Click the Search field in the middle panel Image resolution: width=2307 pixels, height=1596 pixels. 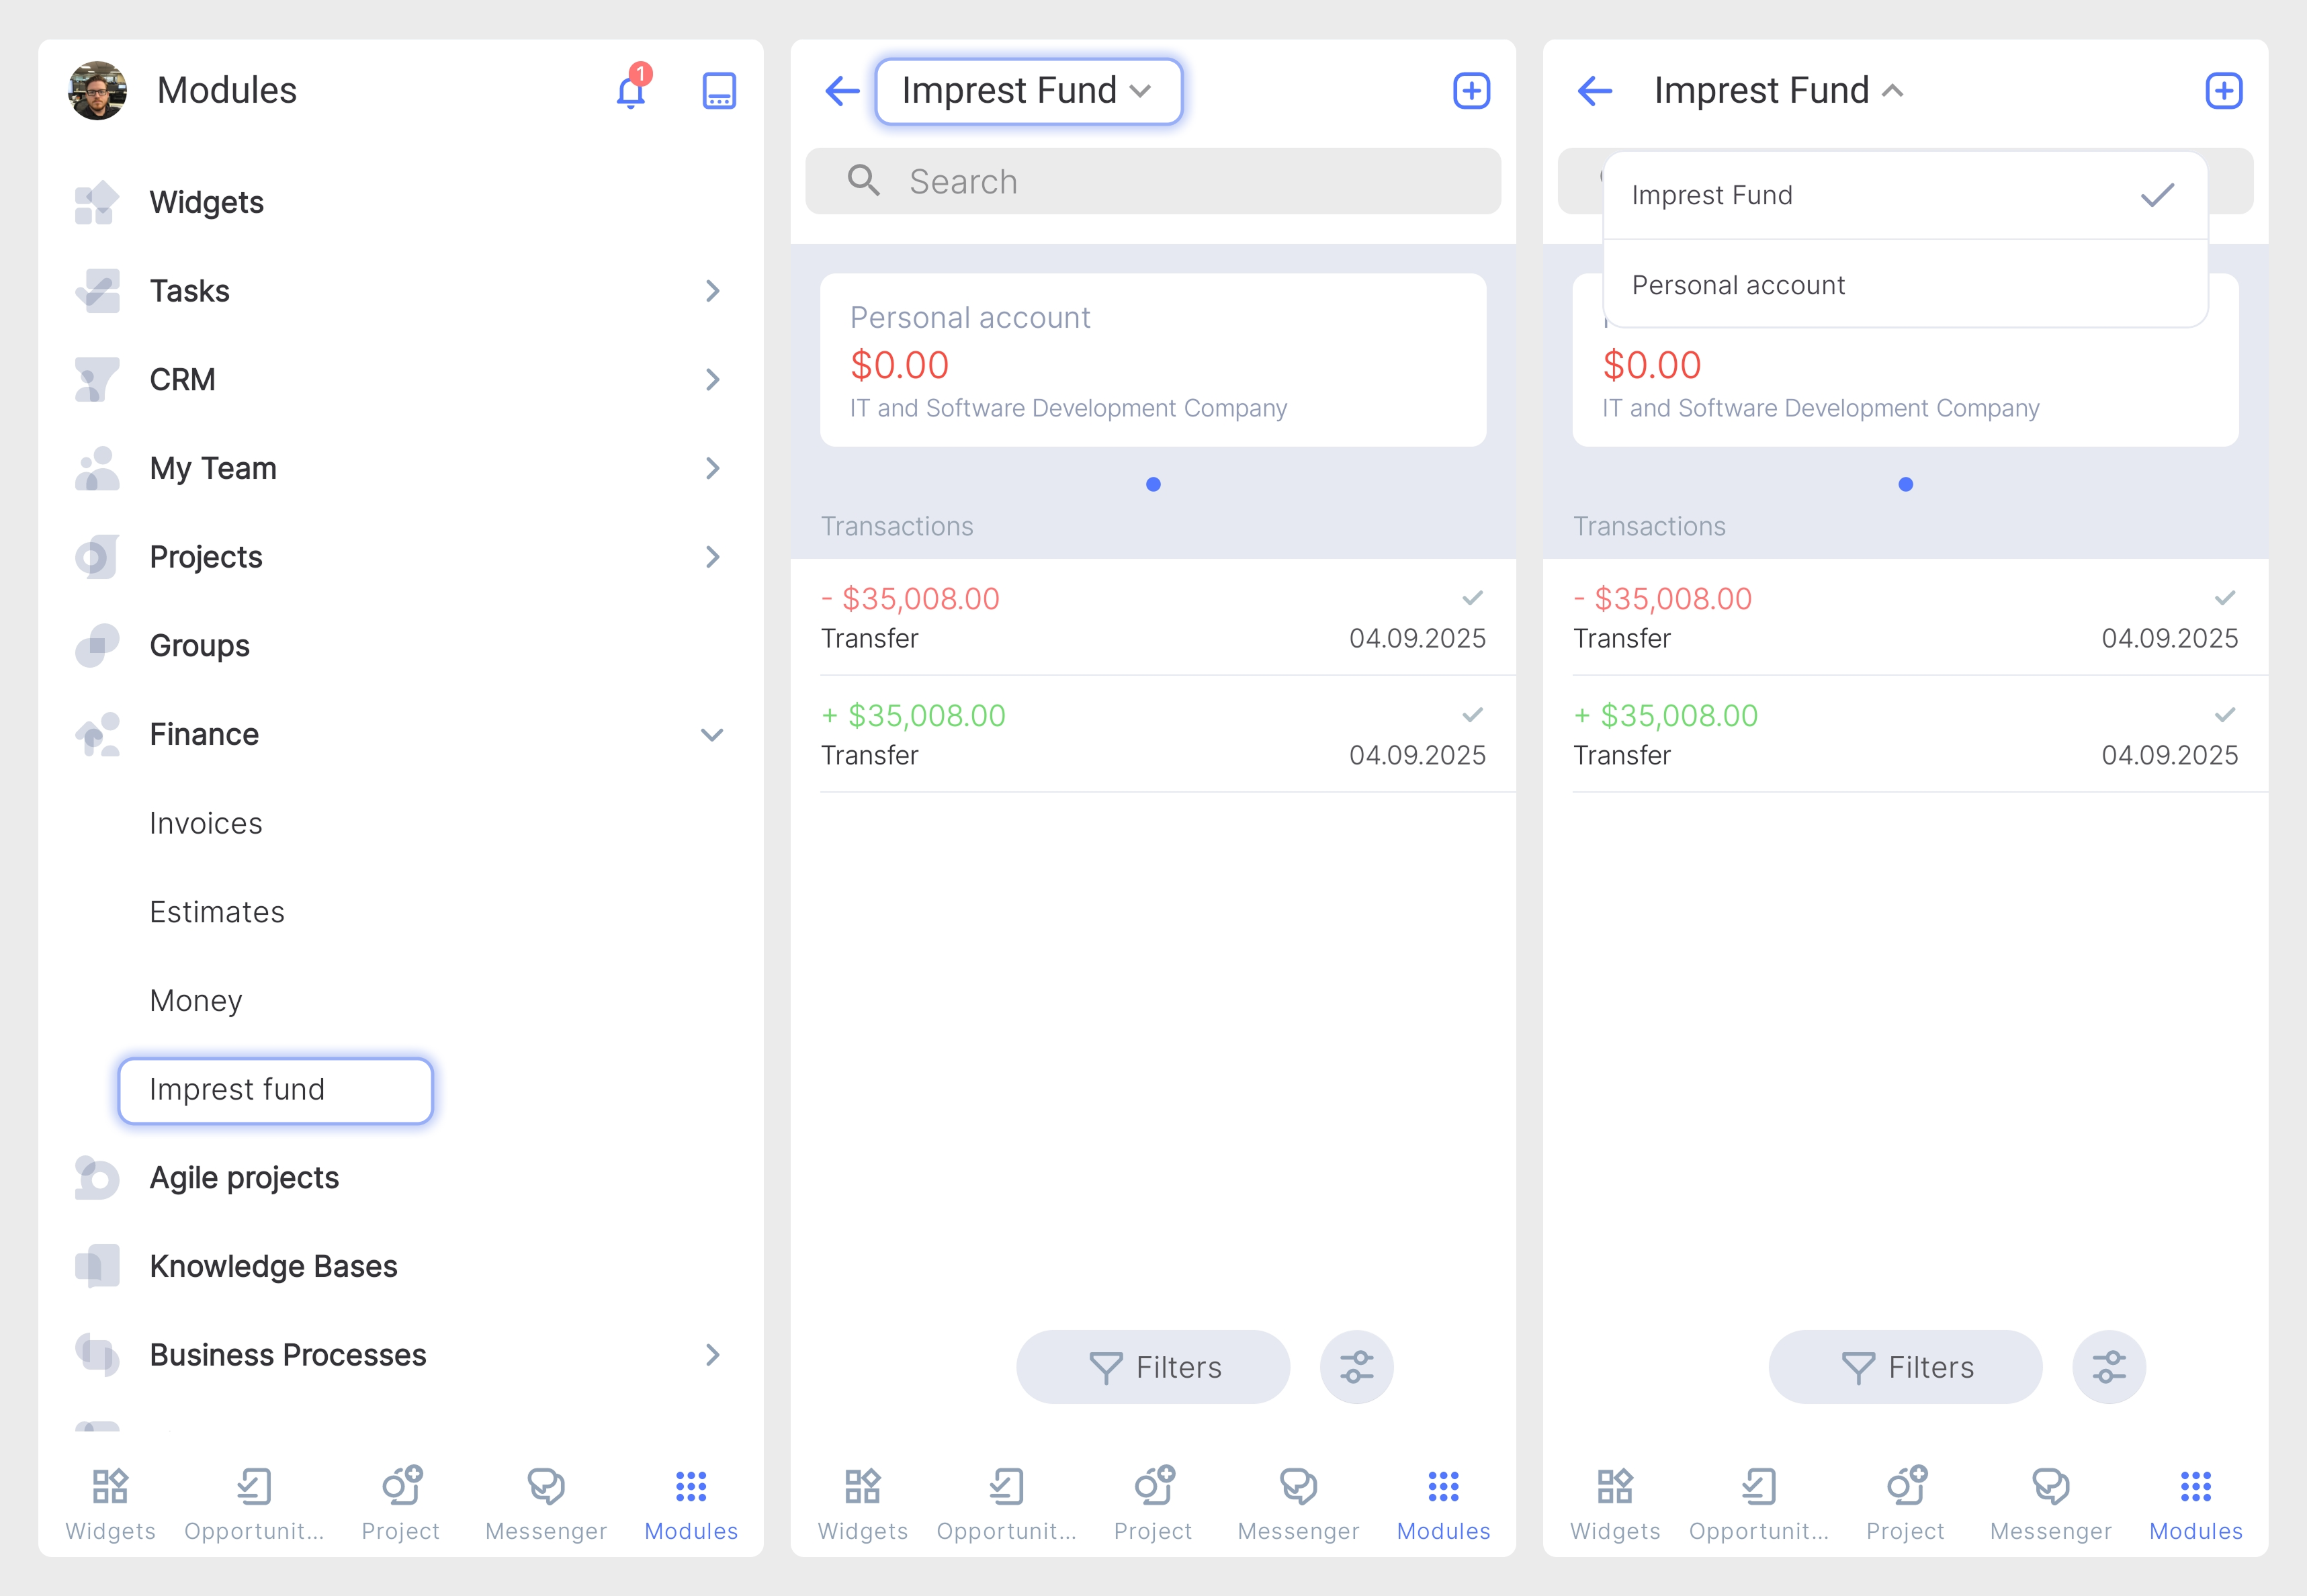[x=1153, y=182]
